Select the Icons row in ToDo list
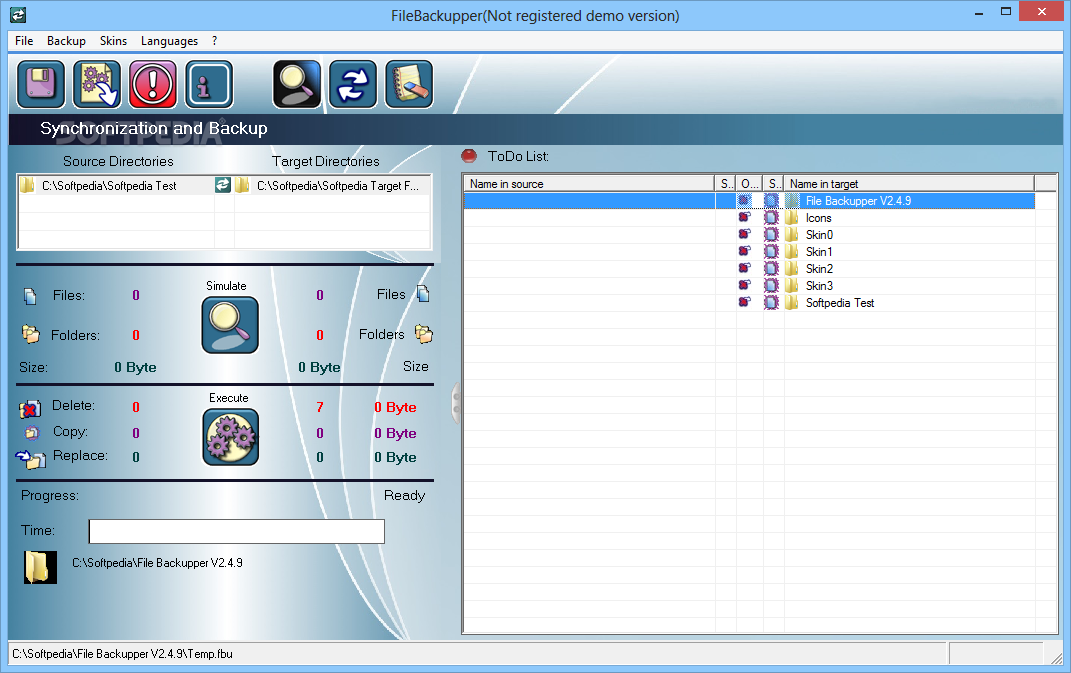The height and width of the screenshot is (673, 1071). pyautogui.click(x=749, y=218)
